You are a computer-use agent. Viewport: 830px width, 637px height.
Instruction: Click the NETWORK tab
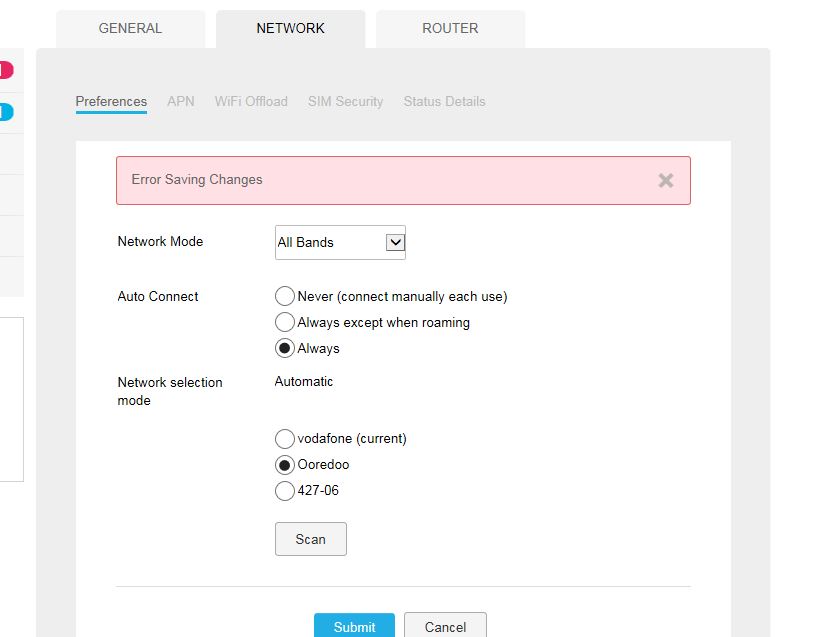point(290,28)
